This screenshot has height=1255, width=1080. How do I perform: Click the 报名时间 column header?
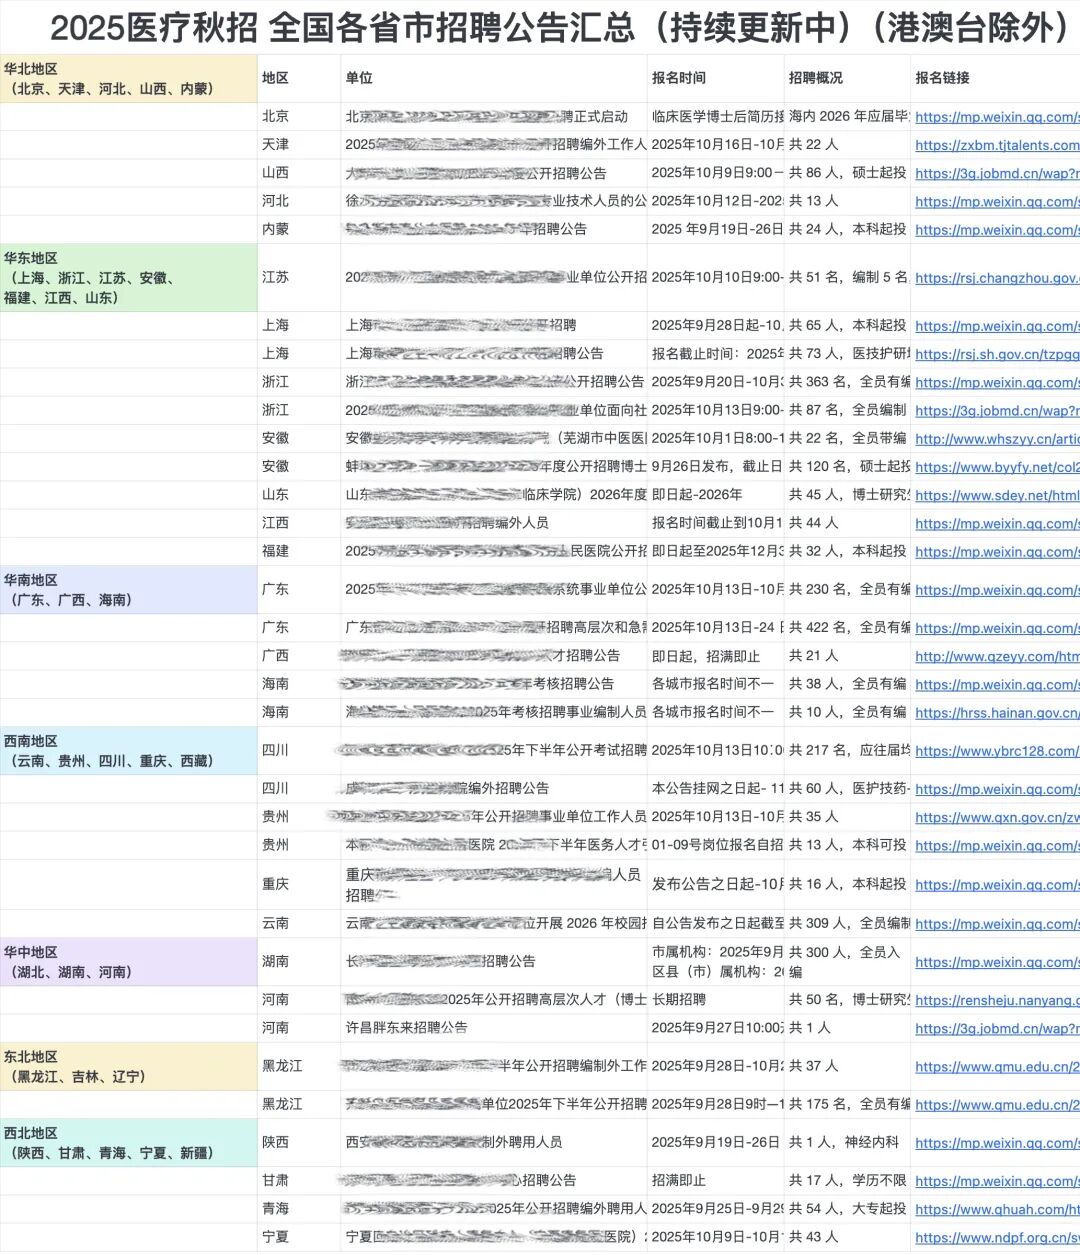pos(678,78)
